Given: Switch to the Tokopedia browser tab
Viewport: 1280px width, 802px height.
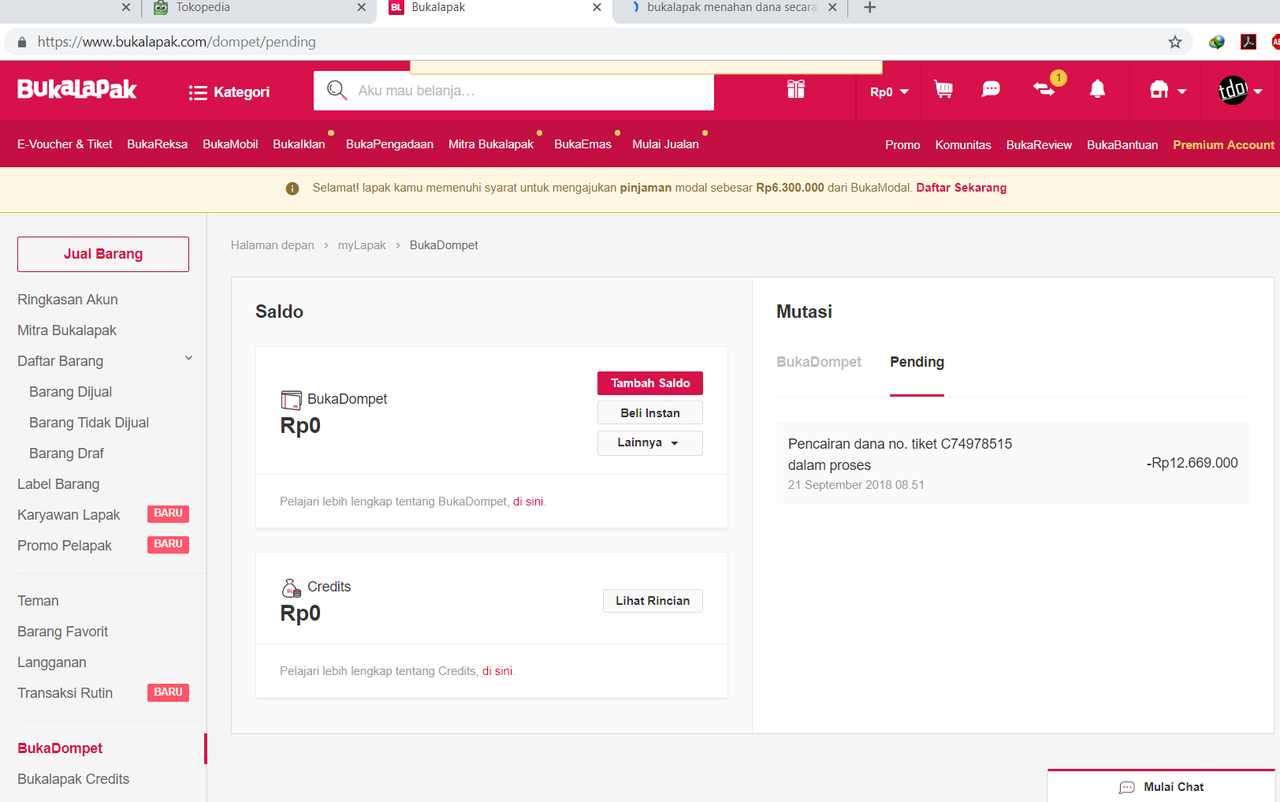Looking at the screenshot, I should pyautogui.click(x=259, y=8).
